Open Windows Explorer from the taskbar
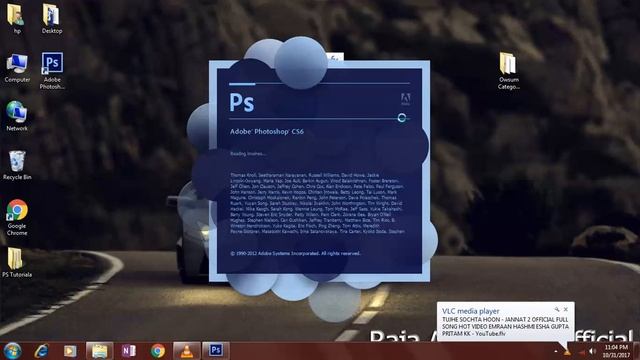 point(99,351)
